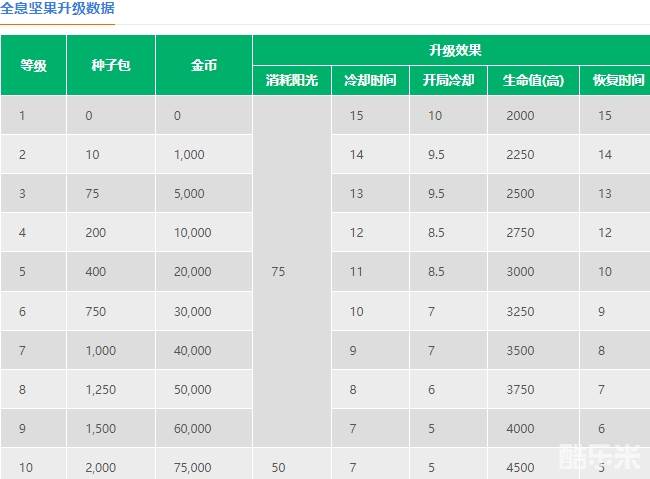Click the merged 75 sun cost cell
This screenshot has width=650, height=479.
click(279, 271)
